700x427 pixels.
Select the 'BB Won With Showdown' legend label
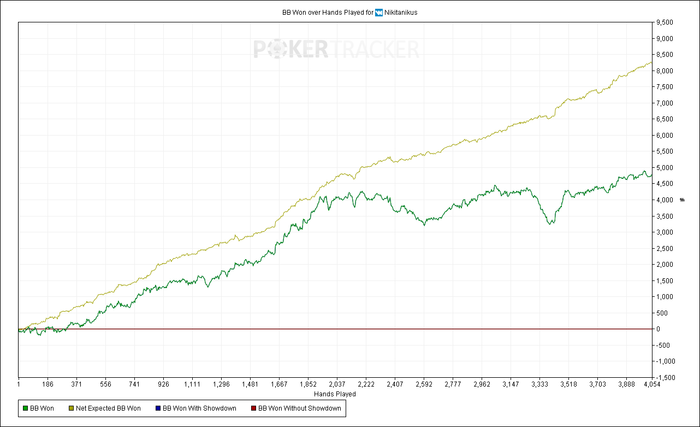[199, 408]
